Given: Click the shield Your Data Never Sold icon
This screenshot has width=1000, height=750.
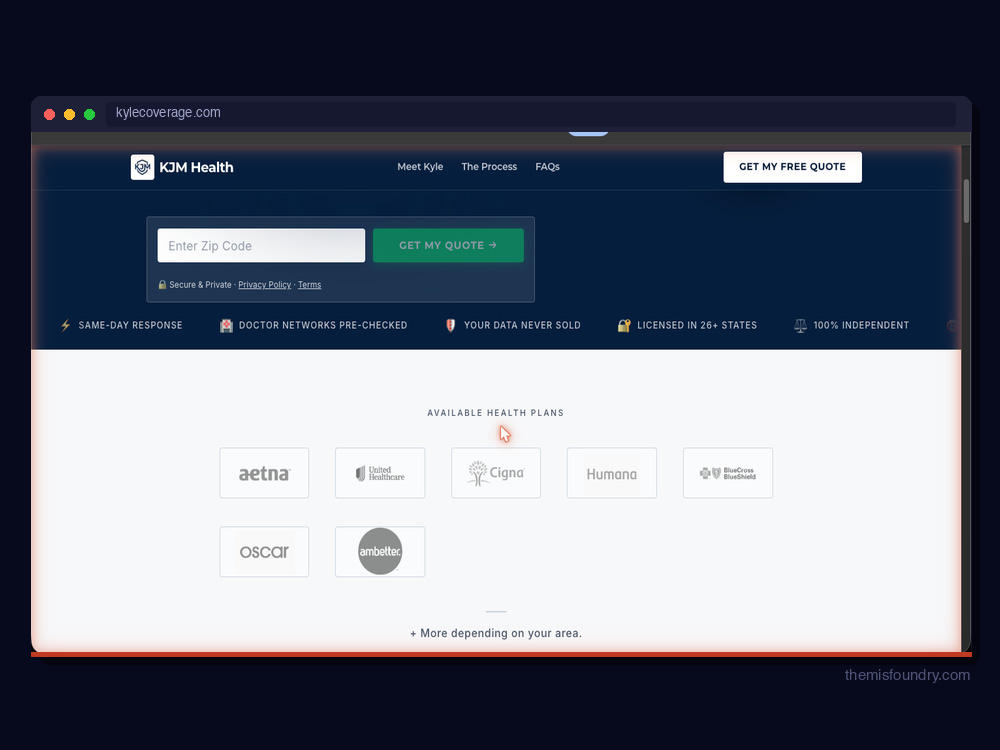Looking at the screenshot, I should 450,325.
